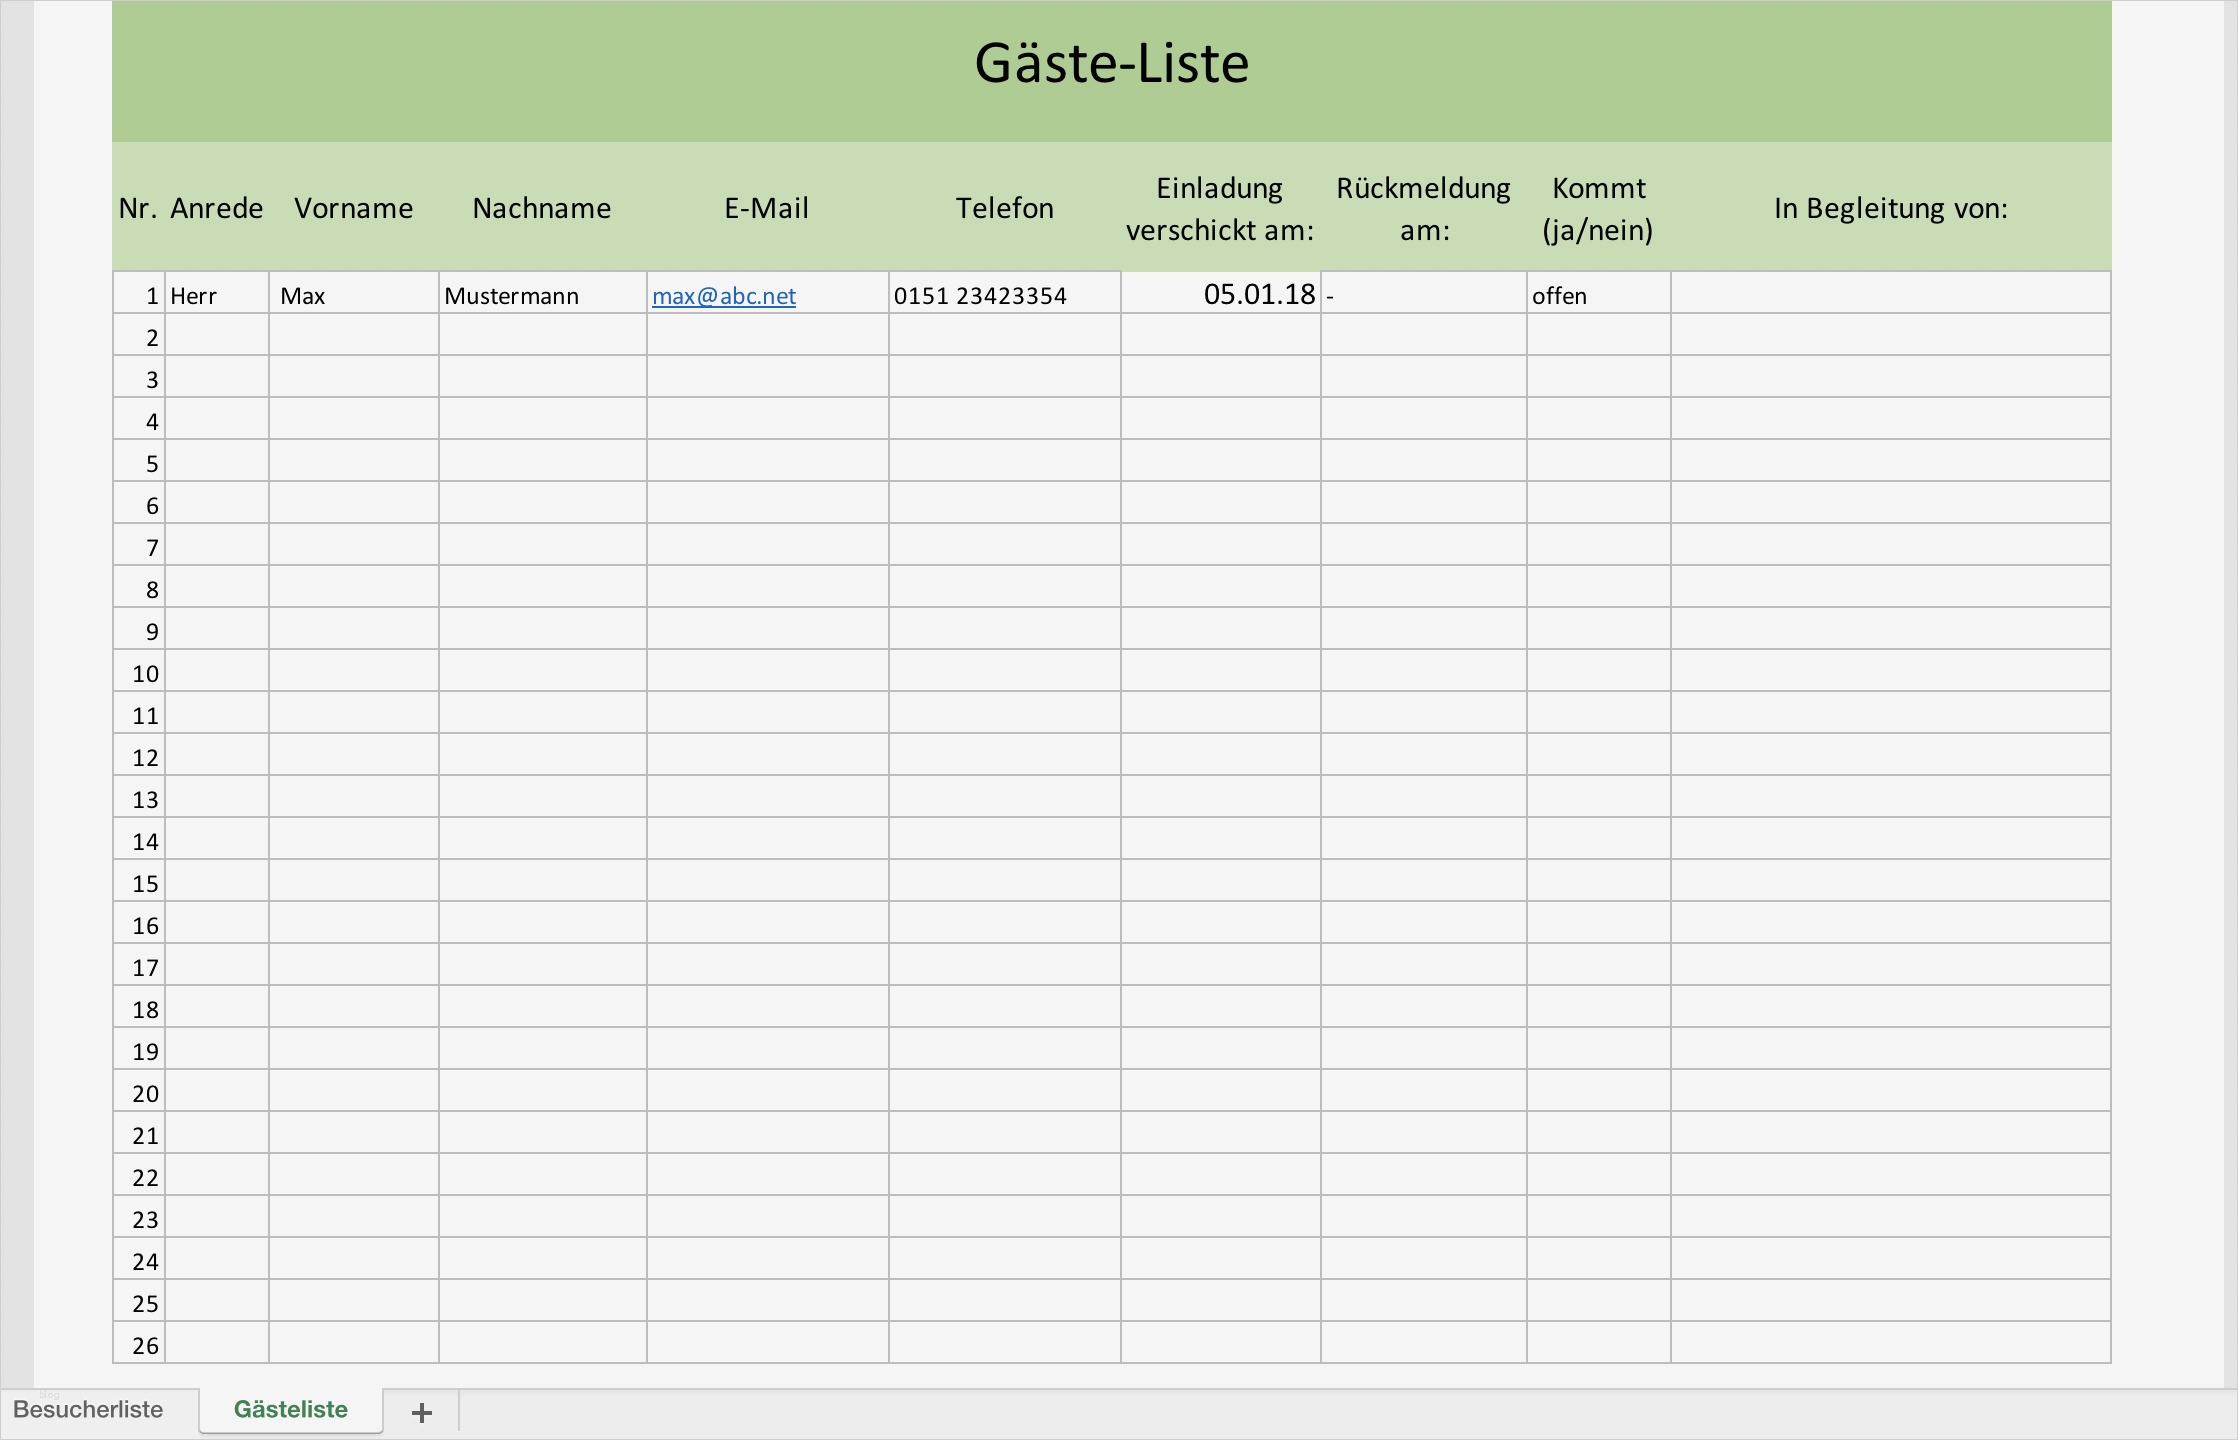Select the cell showing 'offen'
The width and height of the screenshot is (2238, 1440).
coord(1597,293)
